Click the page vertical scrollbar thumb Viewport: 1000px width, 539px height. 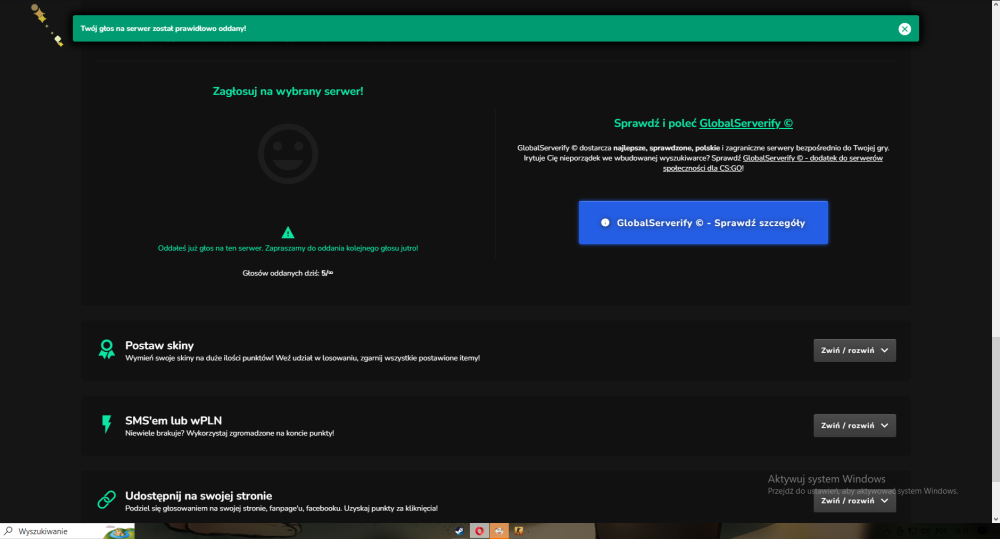996,409
